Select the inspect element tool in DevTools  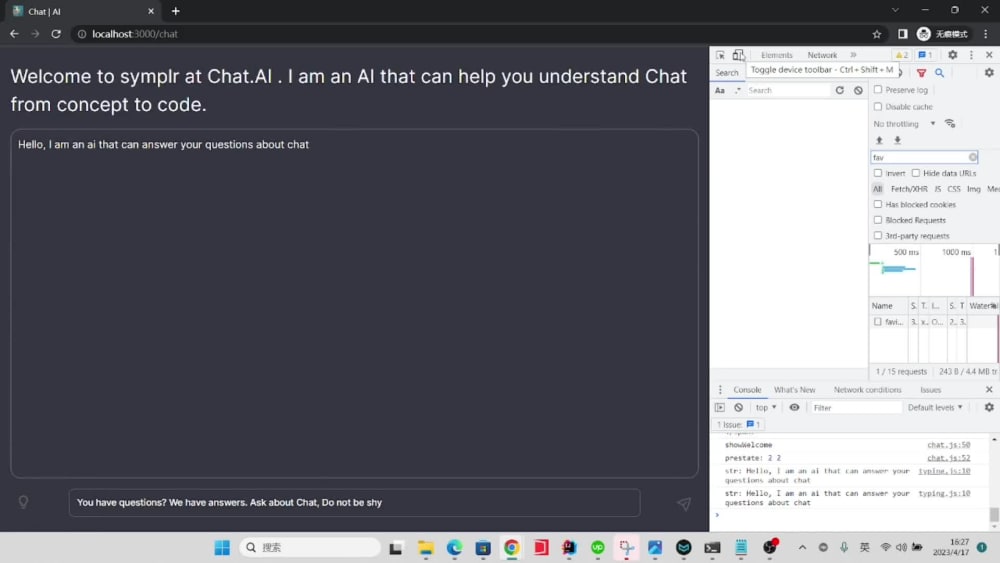point(720,55)
